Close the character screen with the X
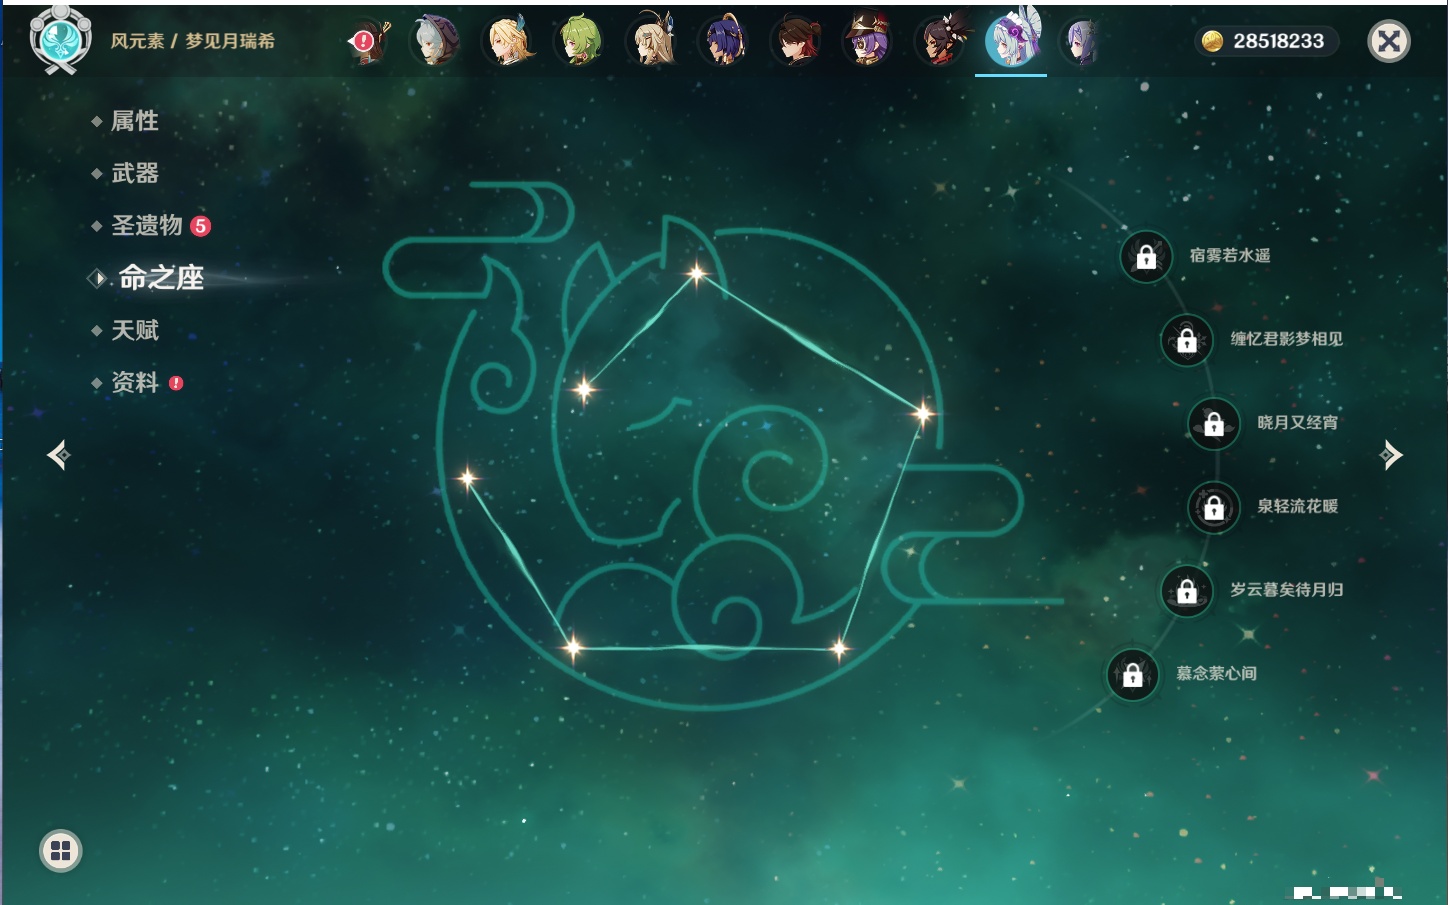Viewport: 1448px width, 905px height. click(1389, 41)
